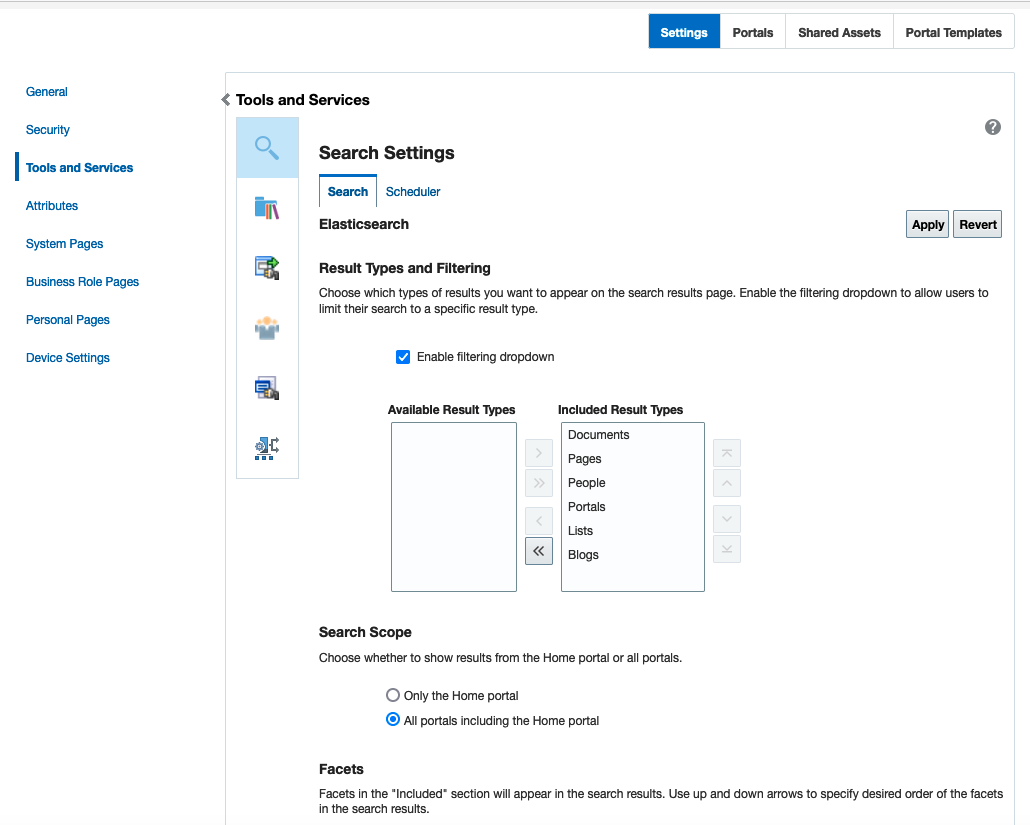This screenshot has height=825, width=1030.
Task: Select Only the Home portal radio
Action: [x=393, y=695]
